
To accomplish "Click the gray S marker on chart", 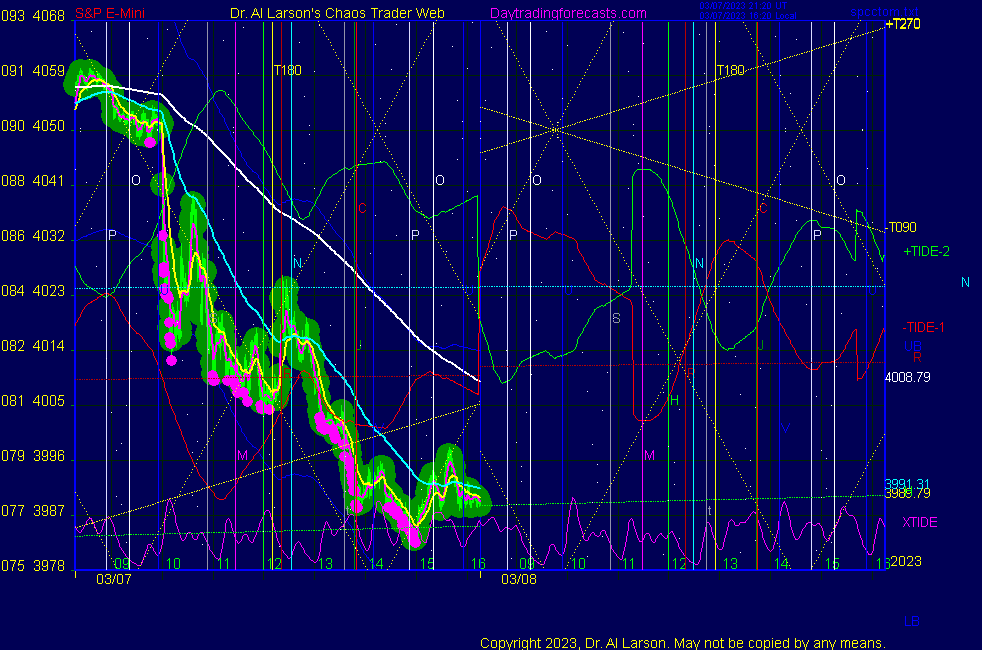I will click(616, 318).
